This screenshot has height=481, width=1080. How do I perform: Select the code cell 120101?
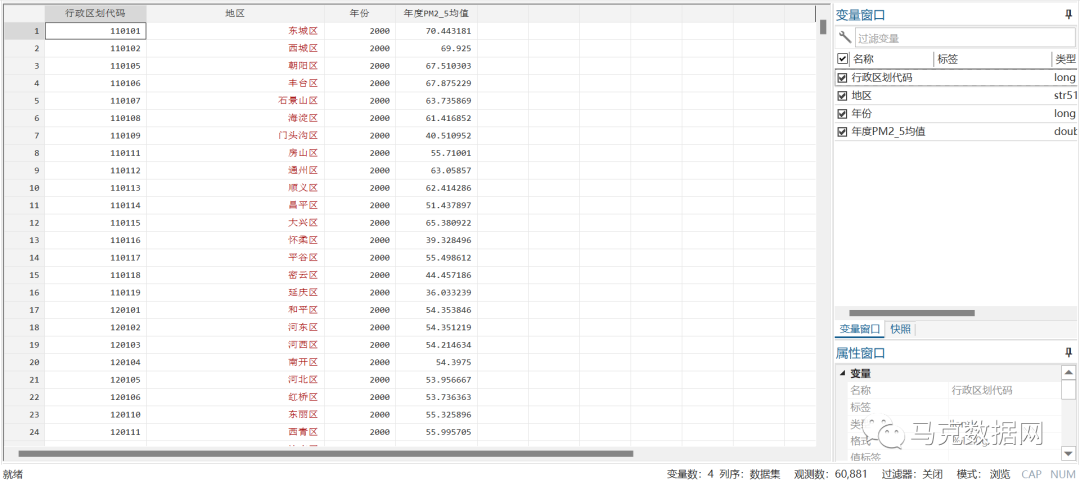tap(96, 310)
